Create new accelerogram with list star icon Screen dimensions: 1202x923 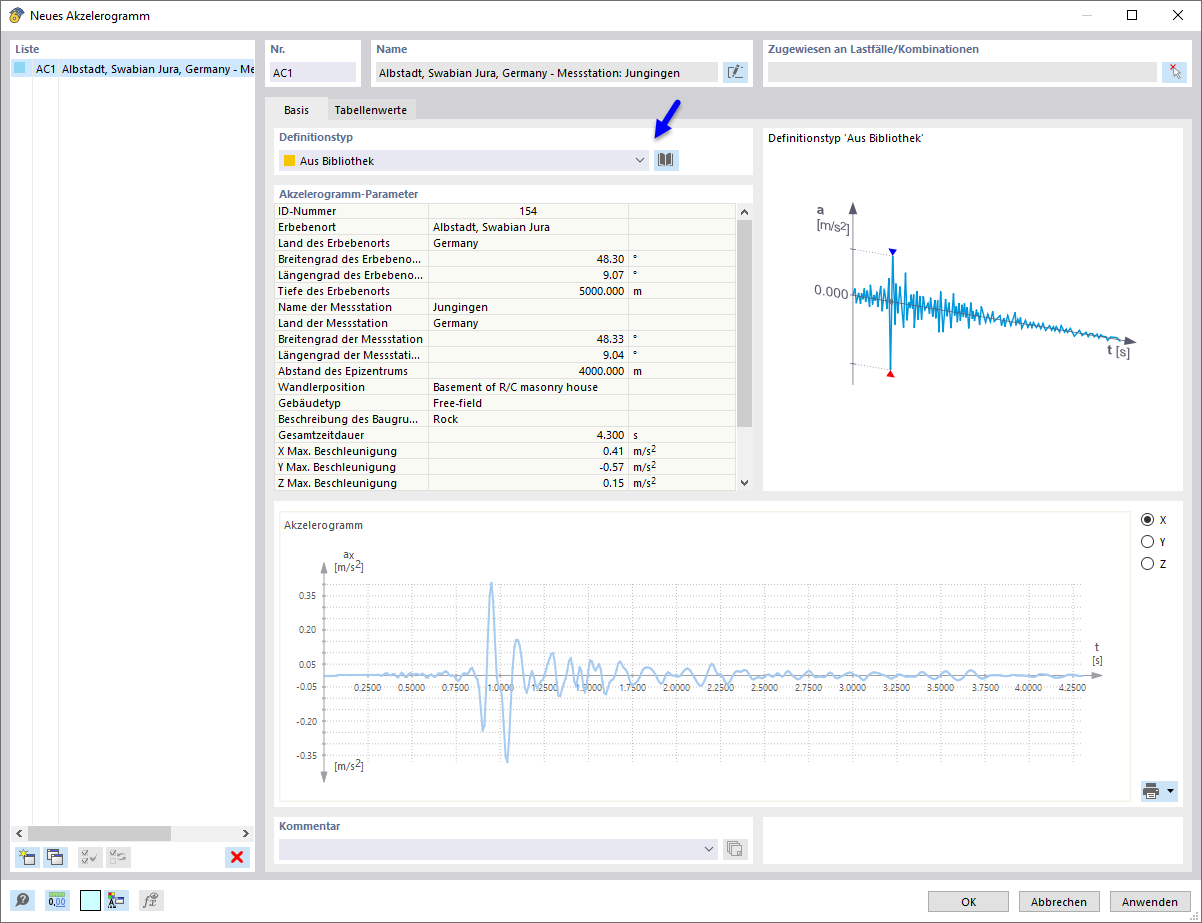tap(27, 857)
